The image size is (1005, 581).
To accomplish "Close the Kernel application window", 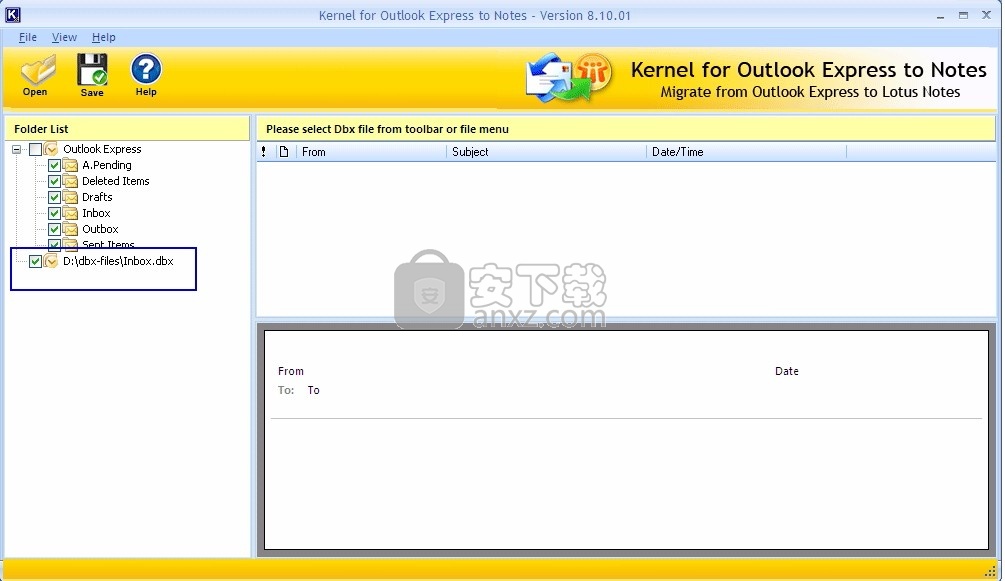I will pyautogui.click(x=986, y=15).
